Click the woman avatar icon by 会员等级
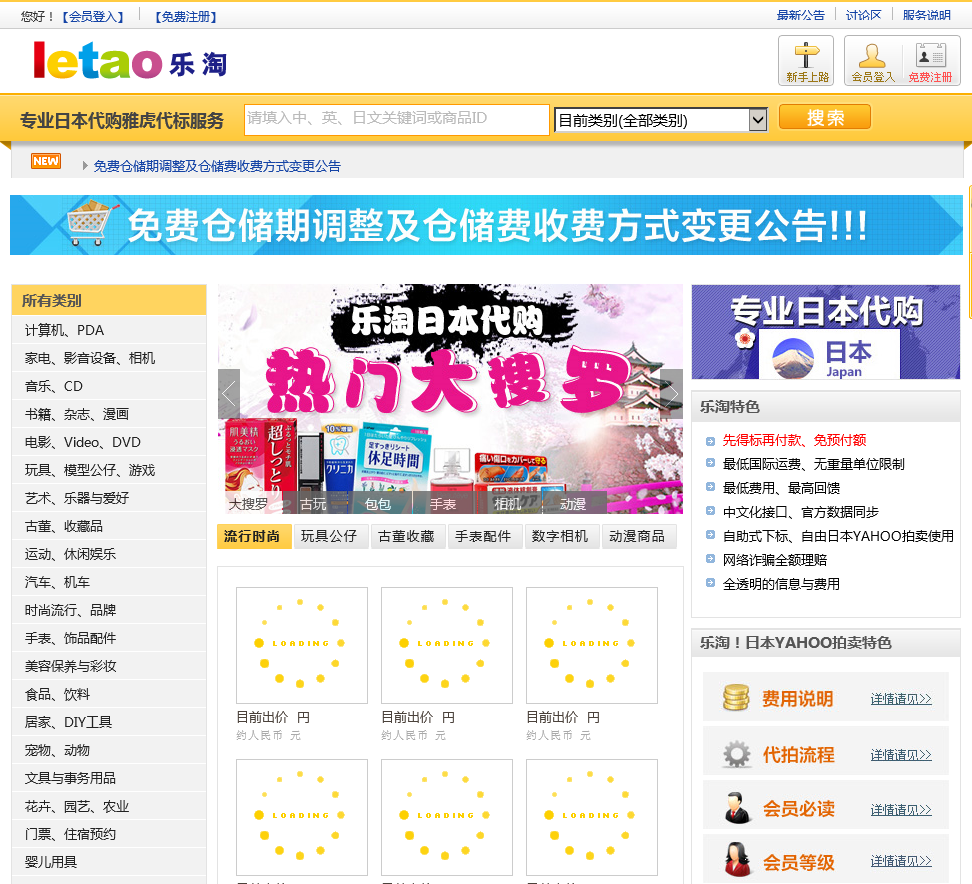The width and height of the screenshot is (972, 884). pyautogui.click(x=736, y=860)
